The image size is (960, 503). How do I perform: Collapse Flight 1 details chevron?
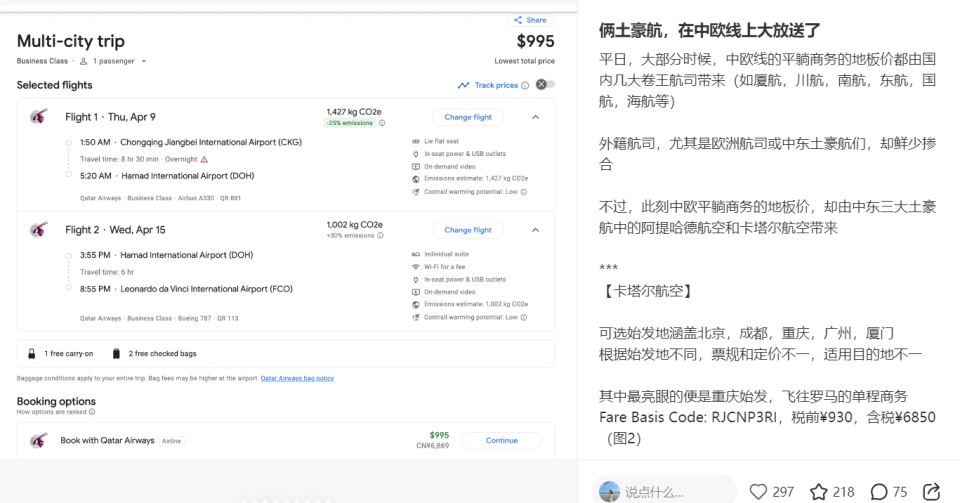(535, 117)
